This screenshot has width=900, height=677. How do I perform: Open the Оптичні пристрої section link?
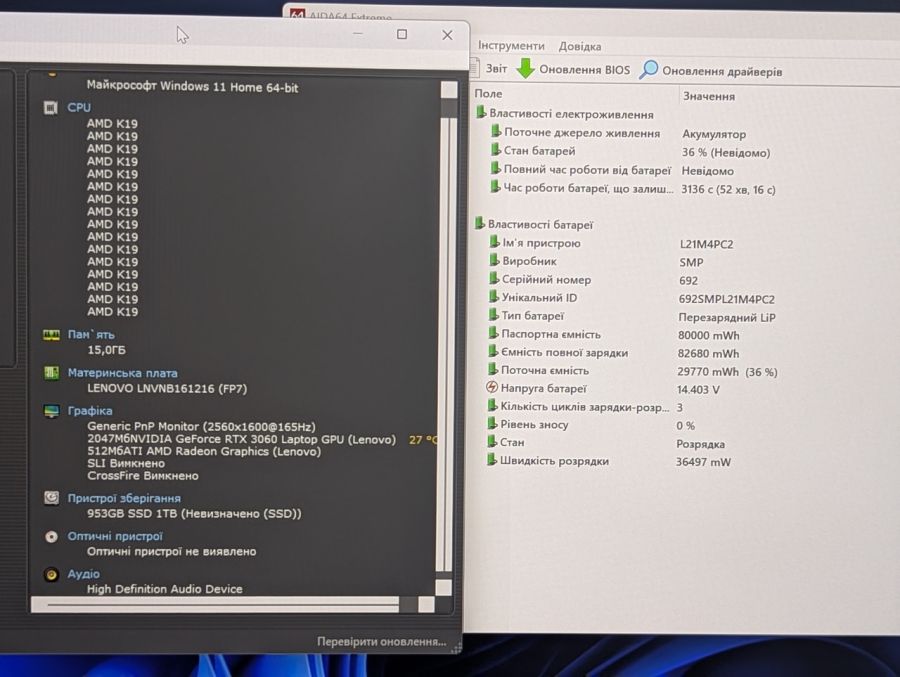coord(115,536)
